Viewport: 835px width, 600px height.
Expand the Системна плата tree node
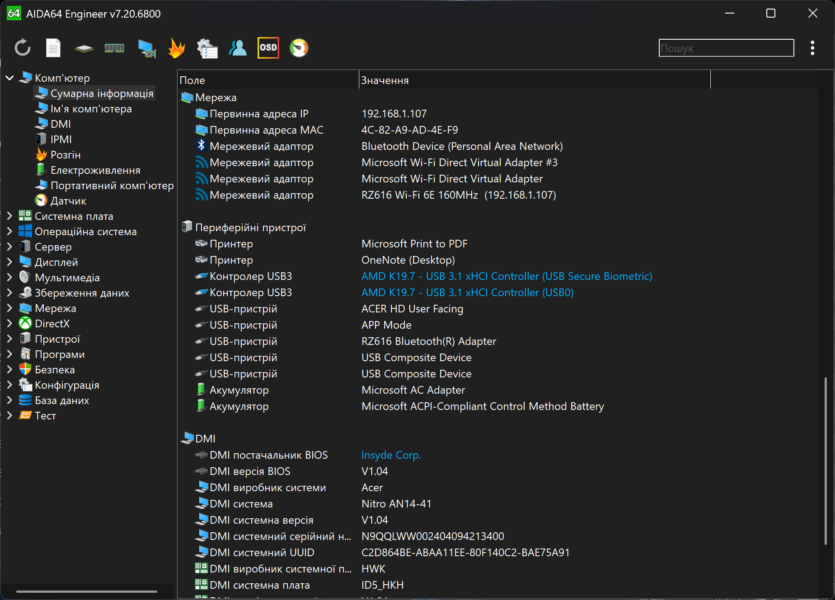[x=9, y=216]
